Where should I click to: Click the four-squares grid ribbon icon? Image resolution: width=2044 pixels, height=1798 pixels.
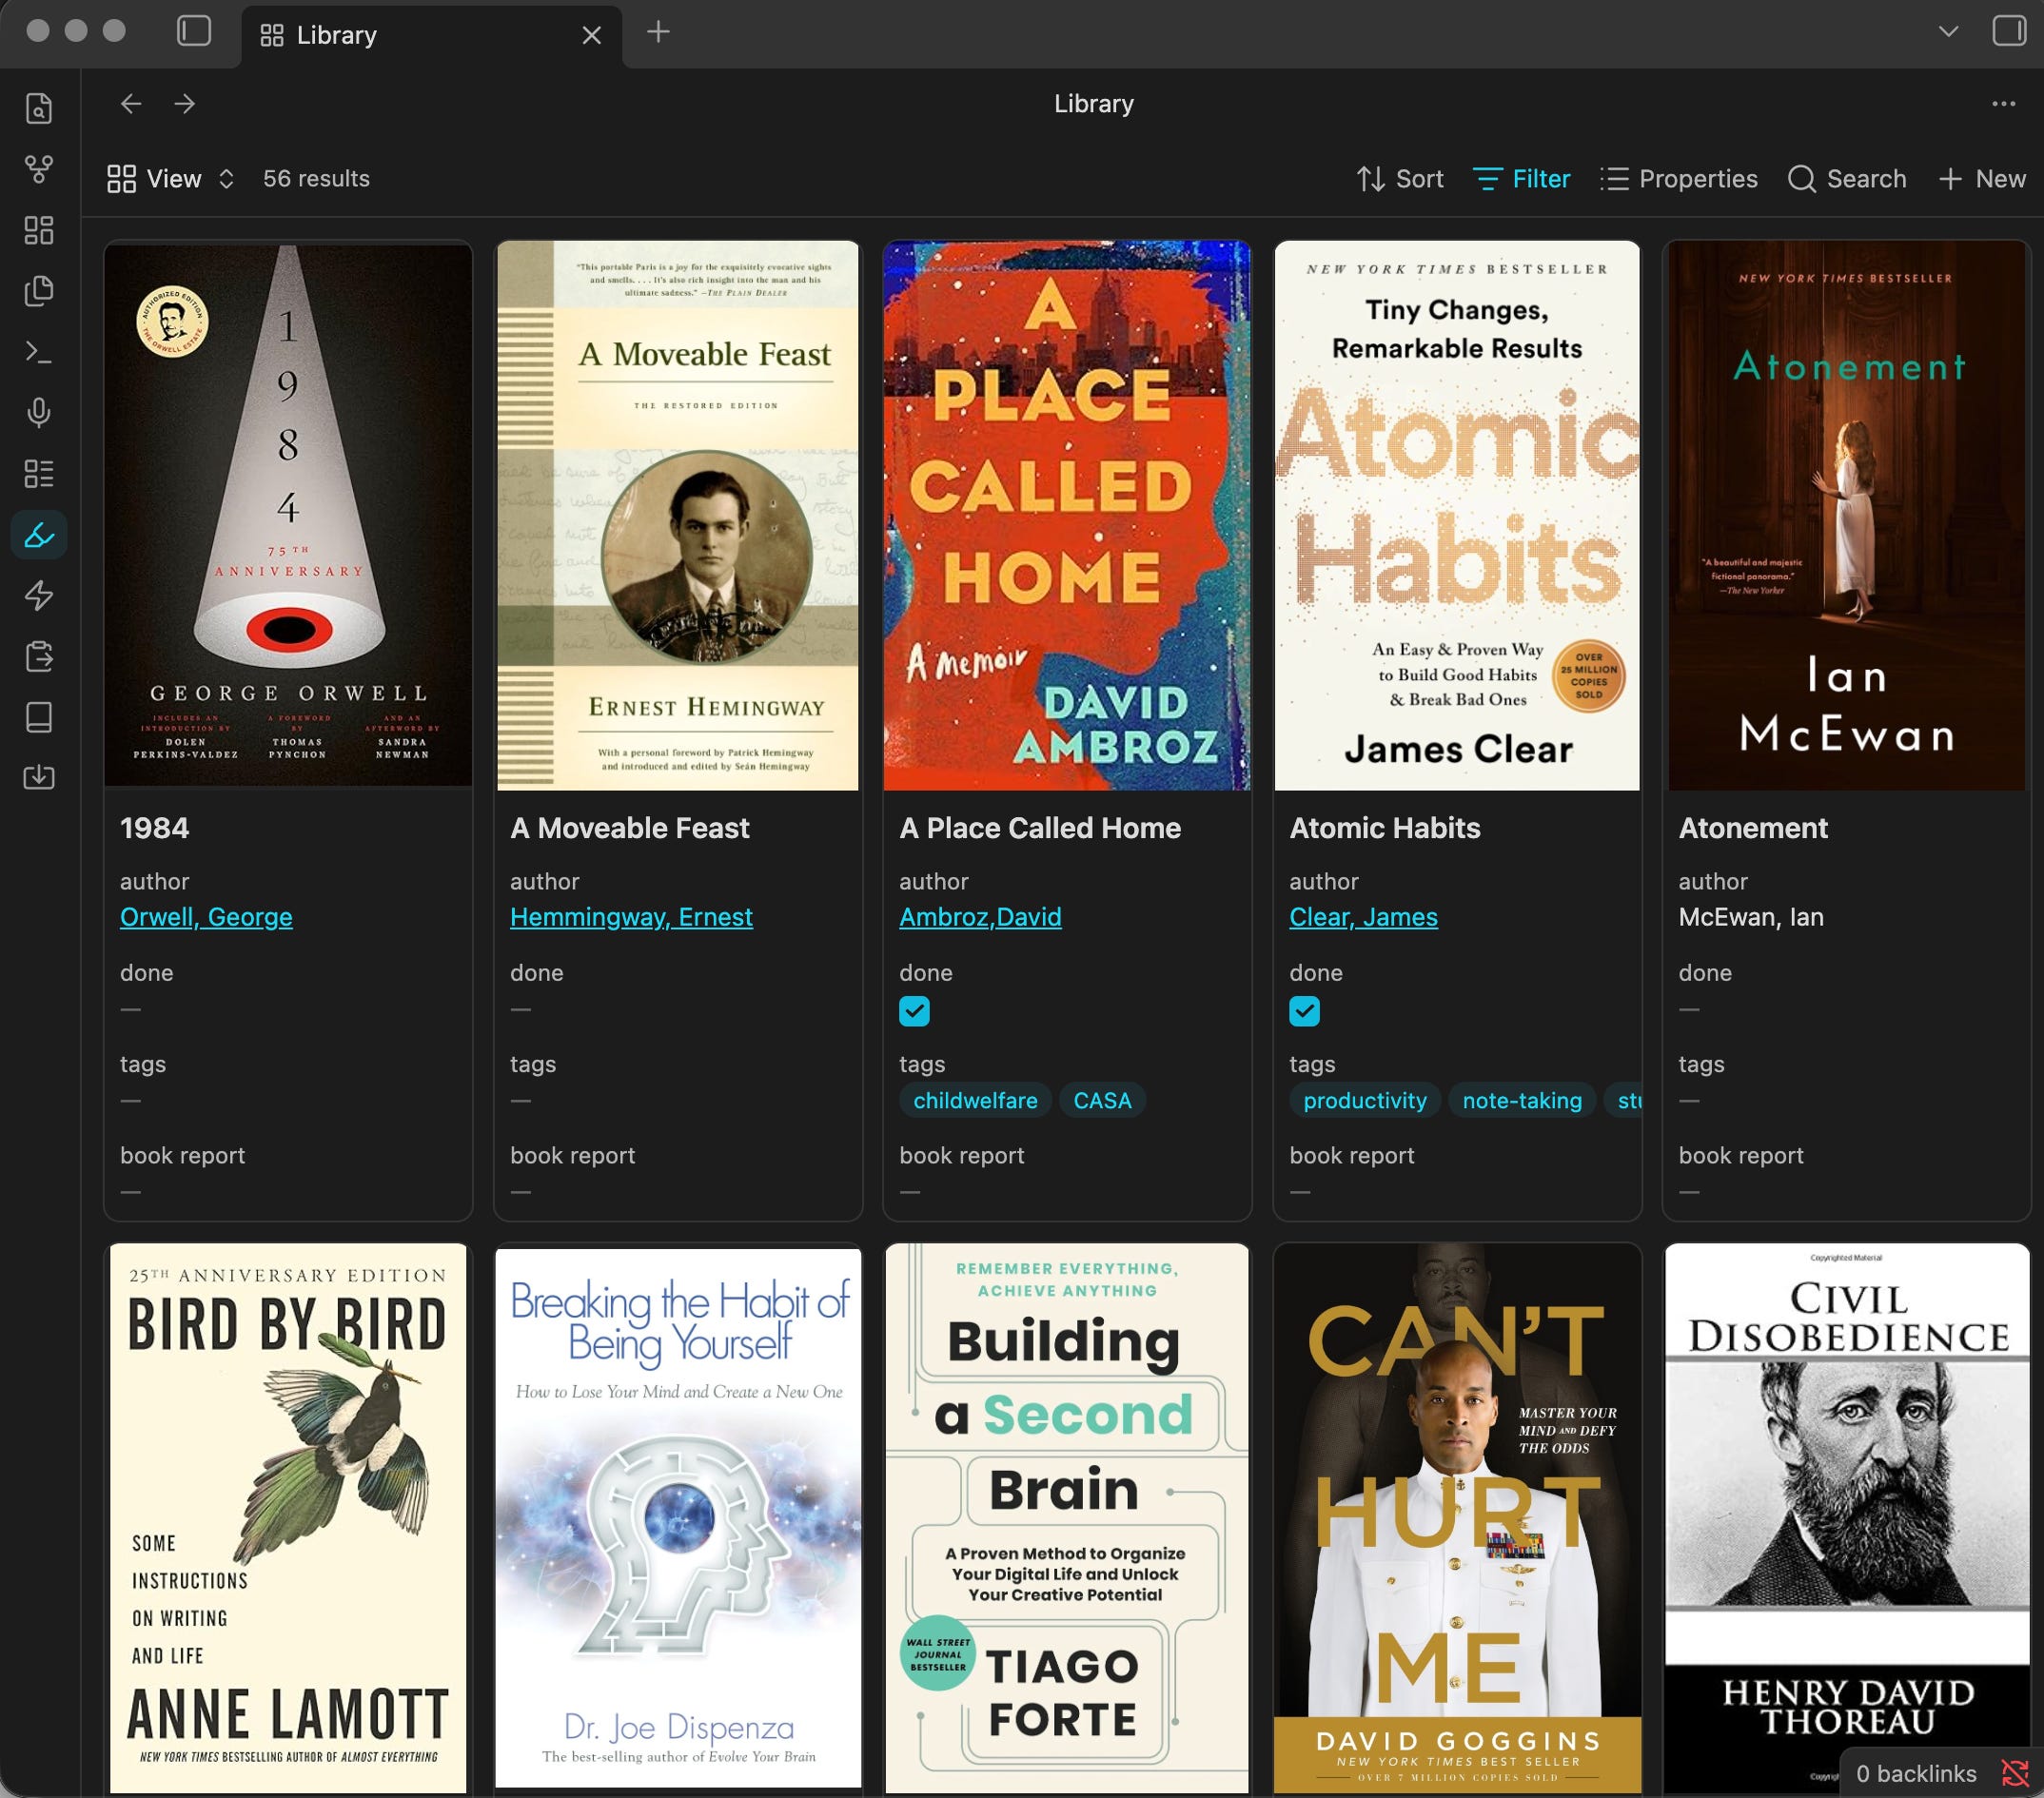pos(39,230)
